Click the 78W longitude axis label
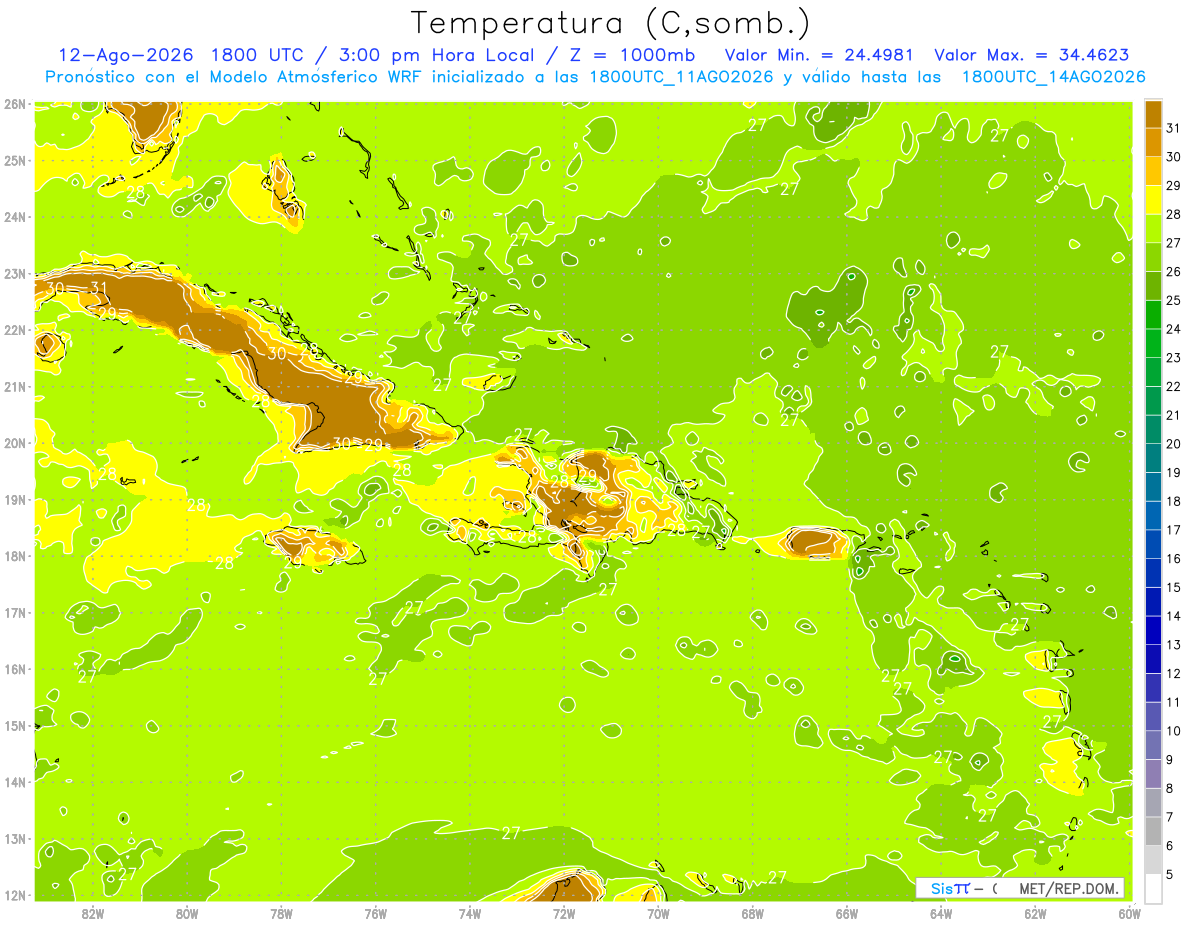1200x927 pixels. tap(281, 913)
